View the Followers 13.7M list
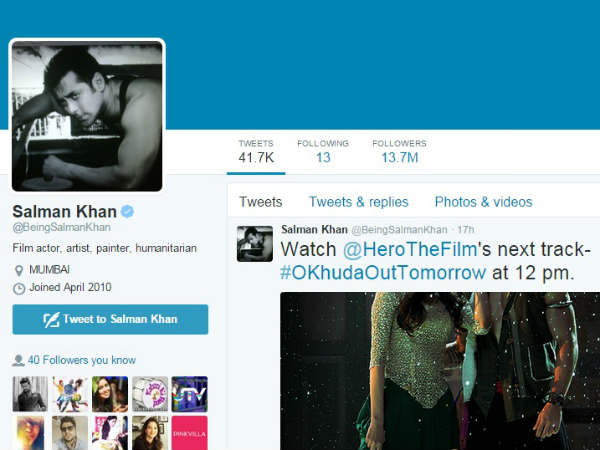This screenshot has width=600, height=450. pos(399,152)
